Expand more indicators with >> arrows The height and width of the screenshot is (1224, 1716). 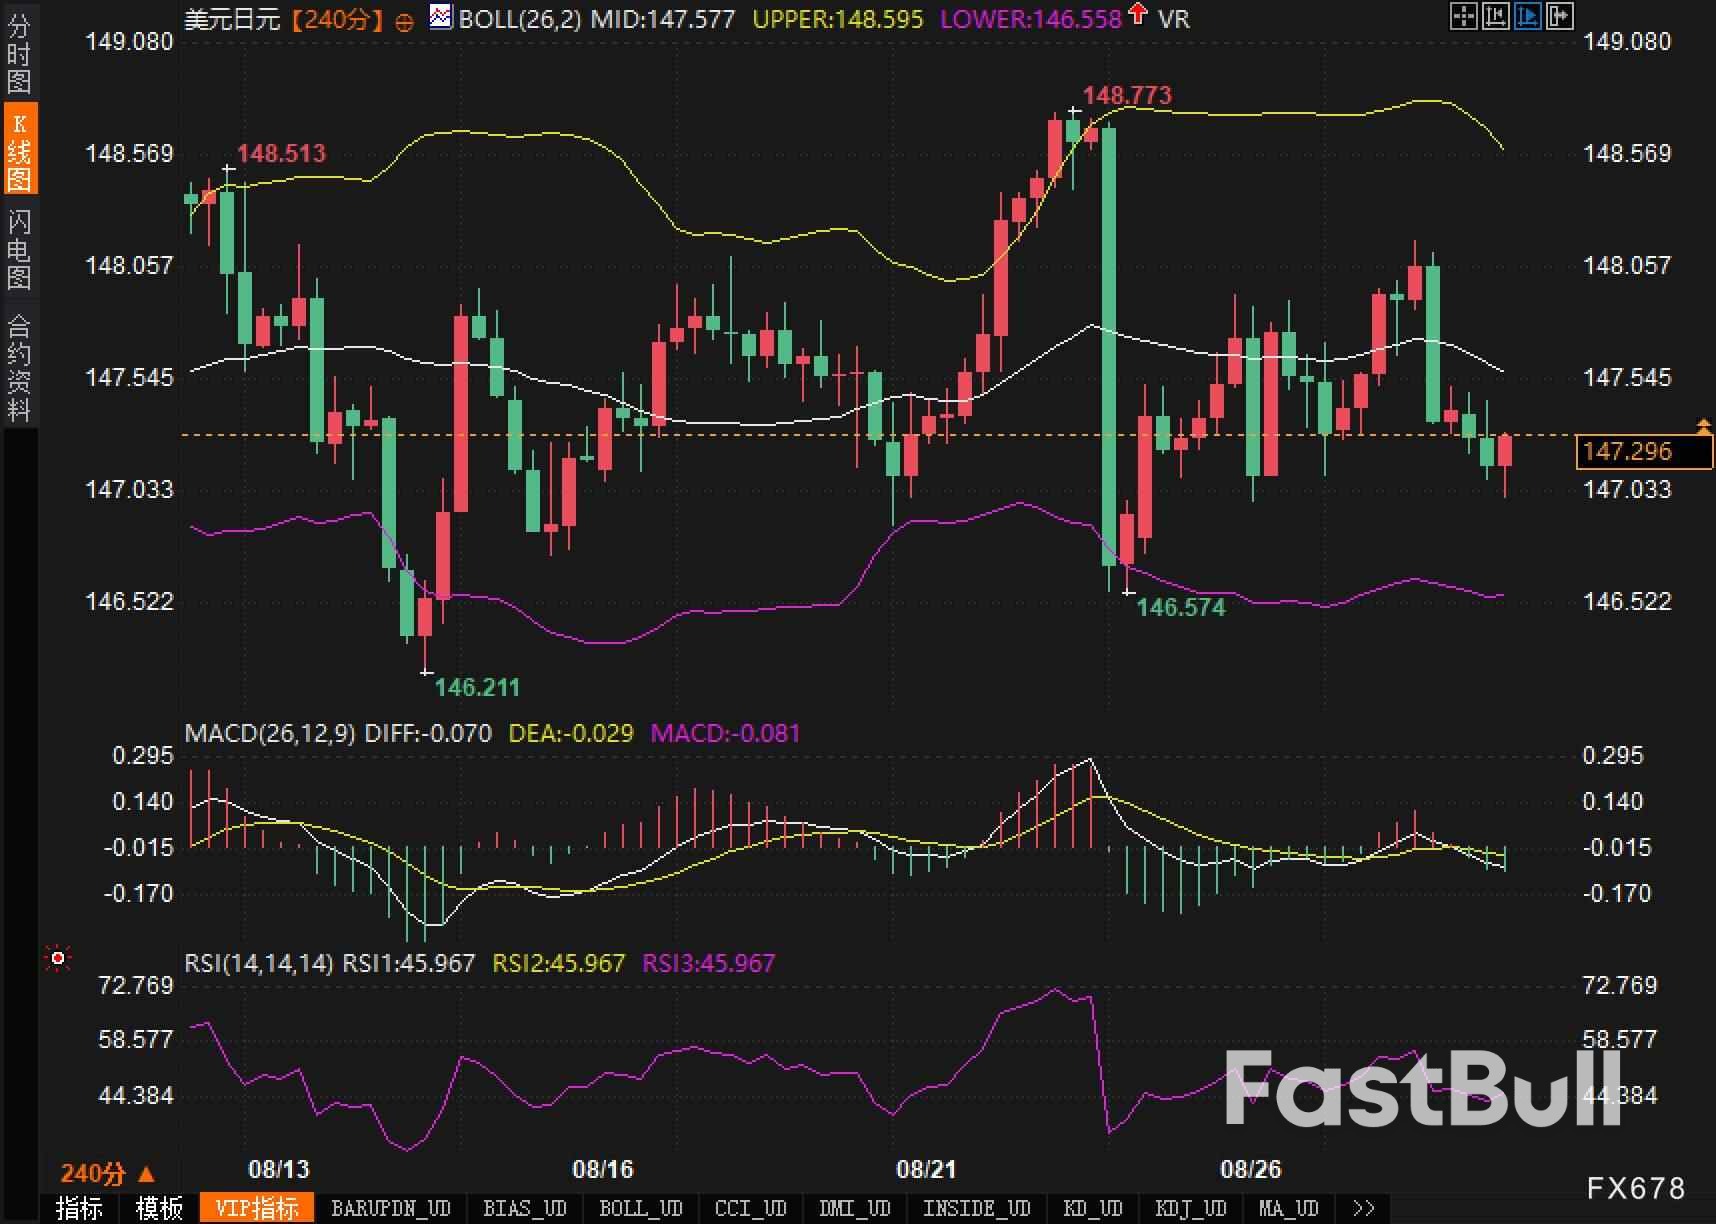(1362, 1208)
